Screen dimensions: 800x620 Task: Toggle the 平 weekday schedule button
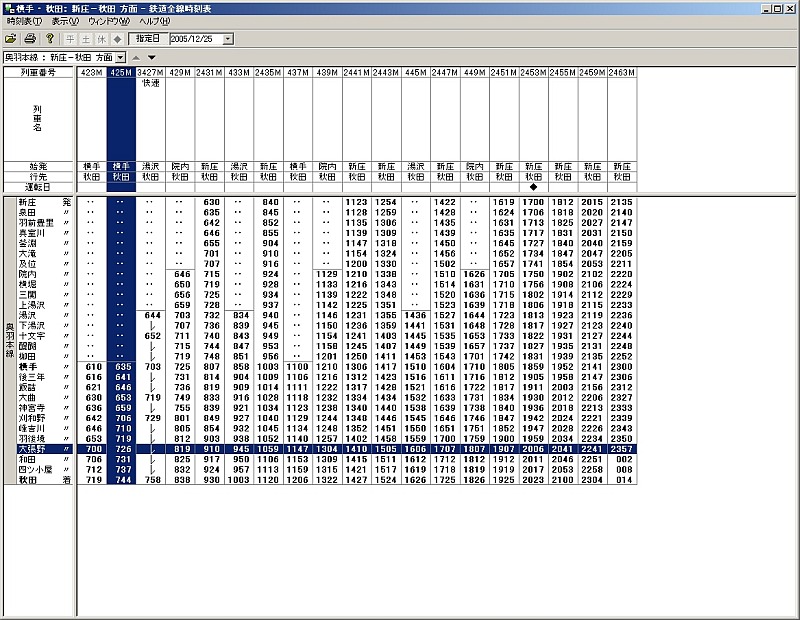71,39
